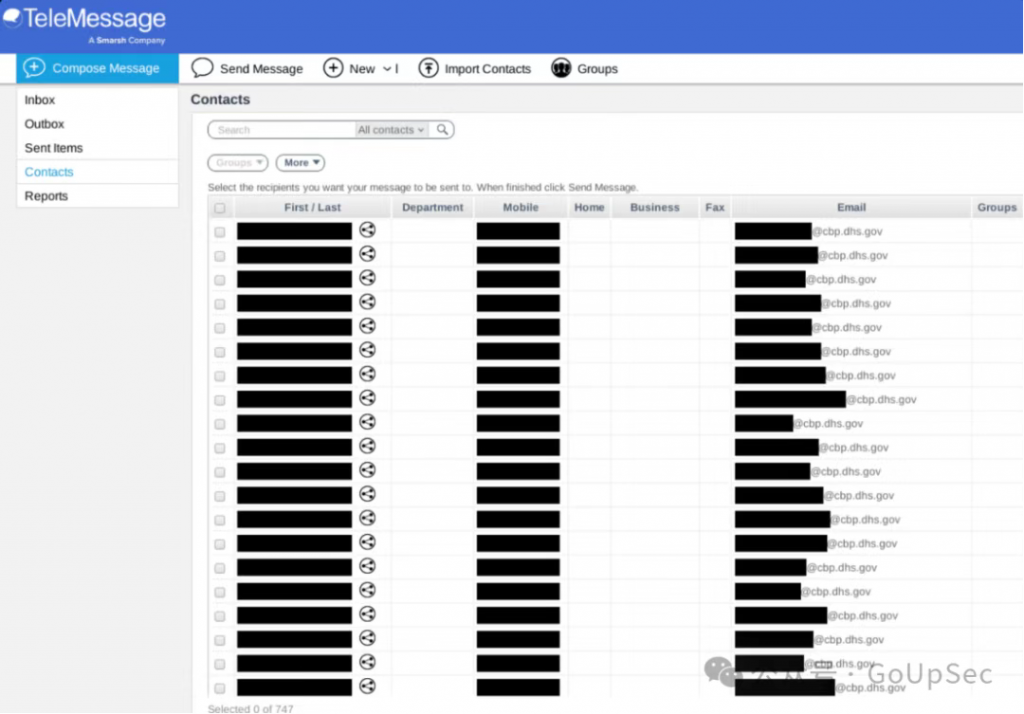Click share icon in fourth contact row
The width and height of the screenshot is (1024, 714).
[368, 302]
